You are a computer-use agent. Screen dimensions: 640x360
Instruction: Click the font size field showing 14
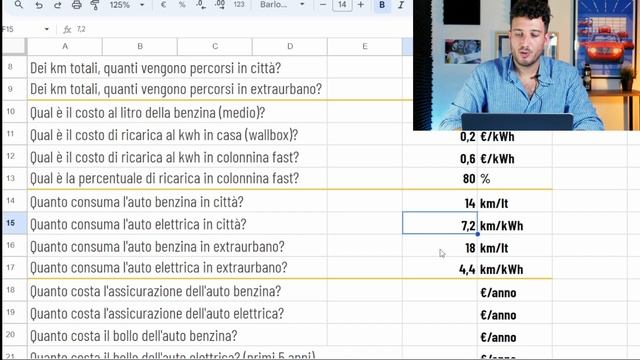(x=342, y=5)
